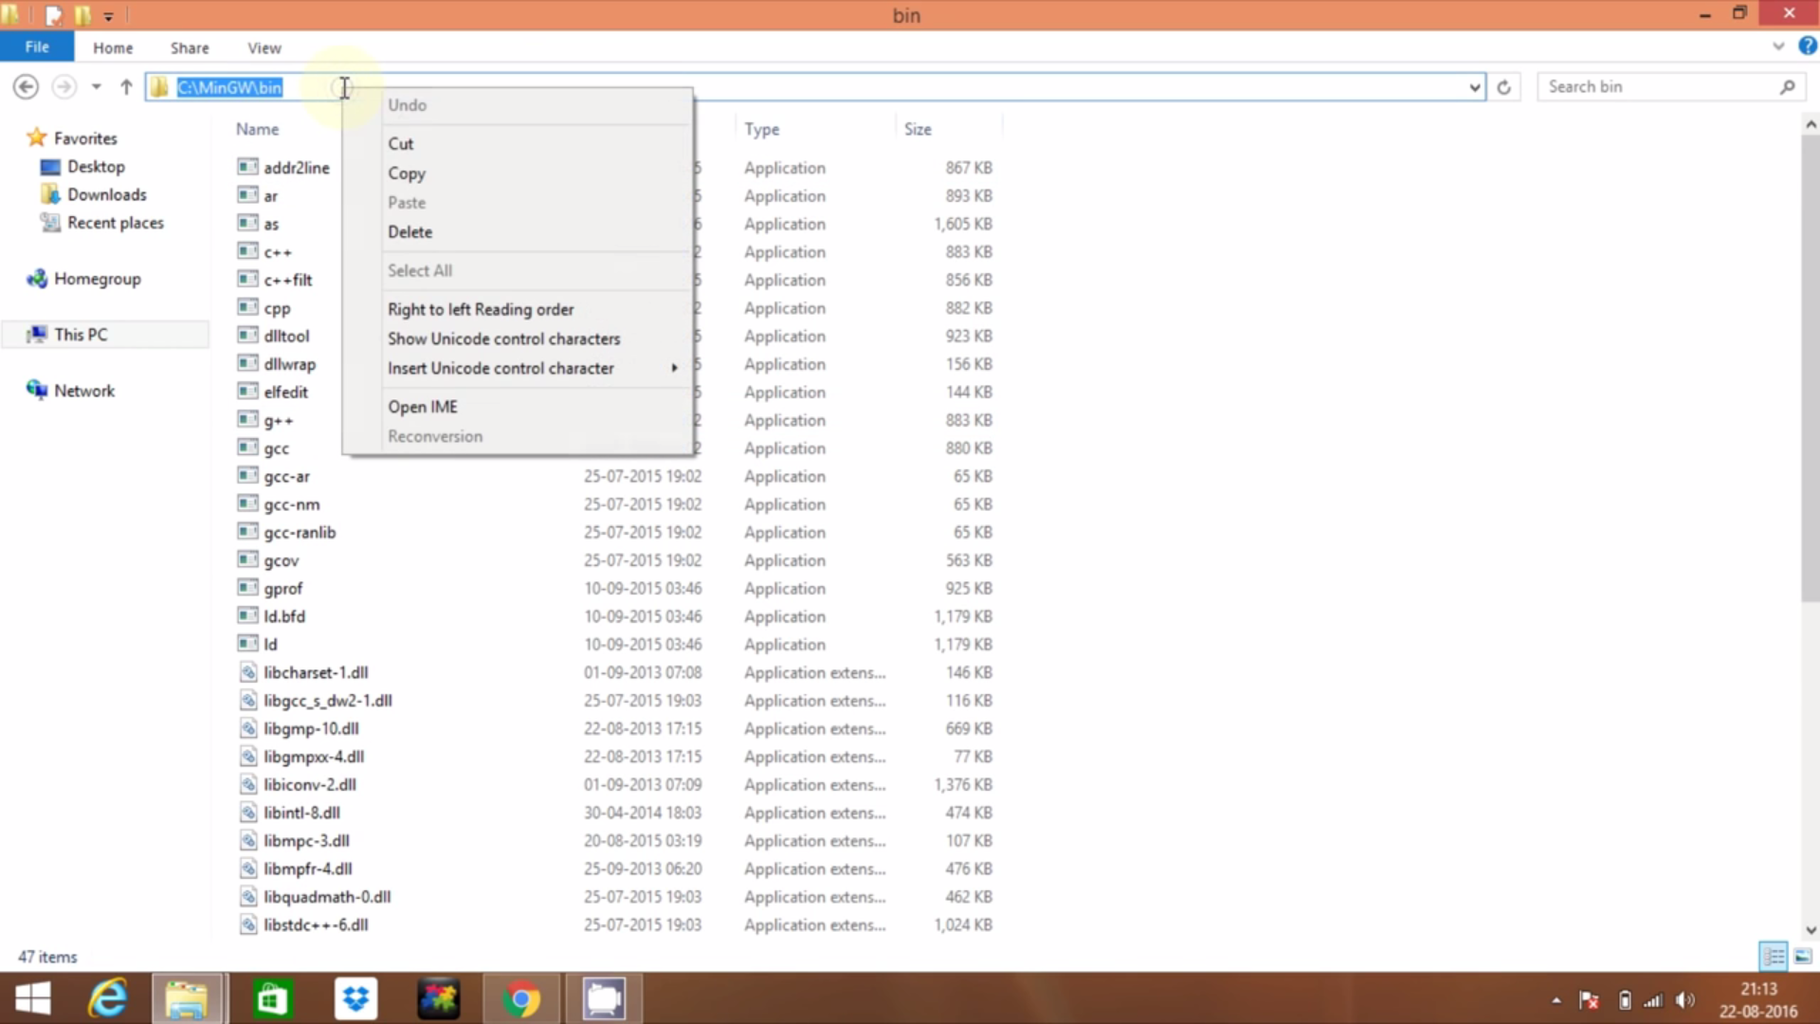Switch to the View ribbon tab
This screenshot has width=1820, height=1024.
pos(263,47)
